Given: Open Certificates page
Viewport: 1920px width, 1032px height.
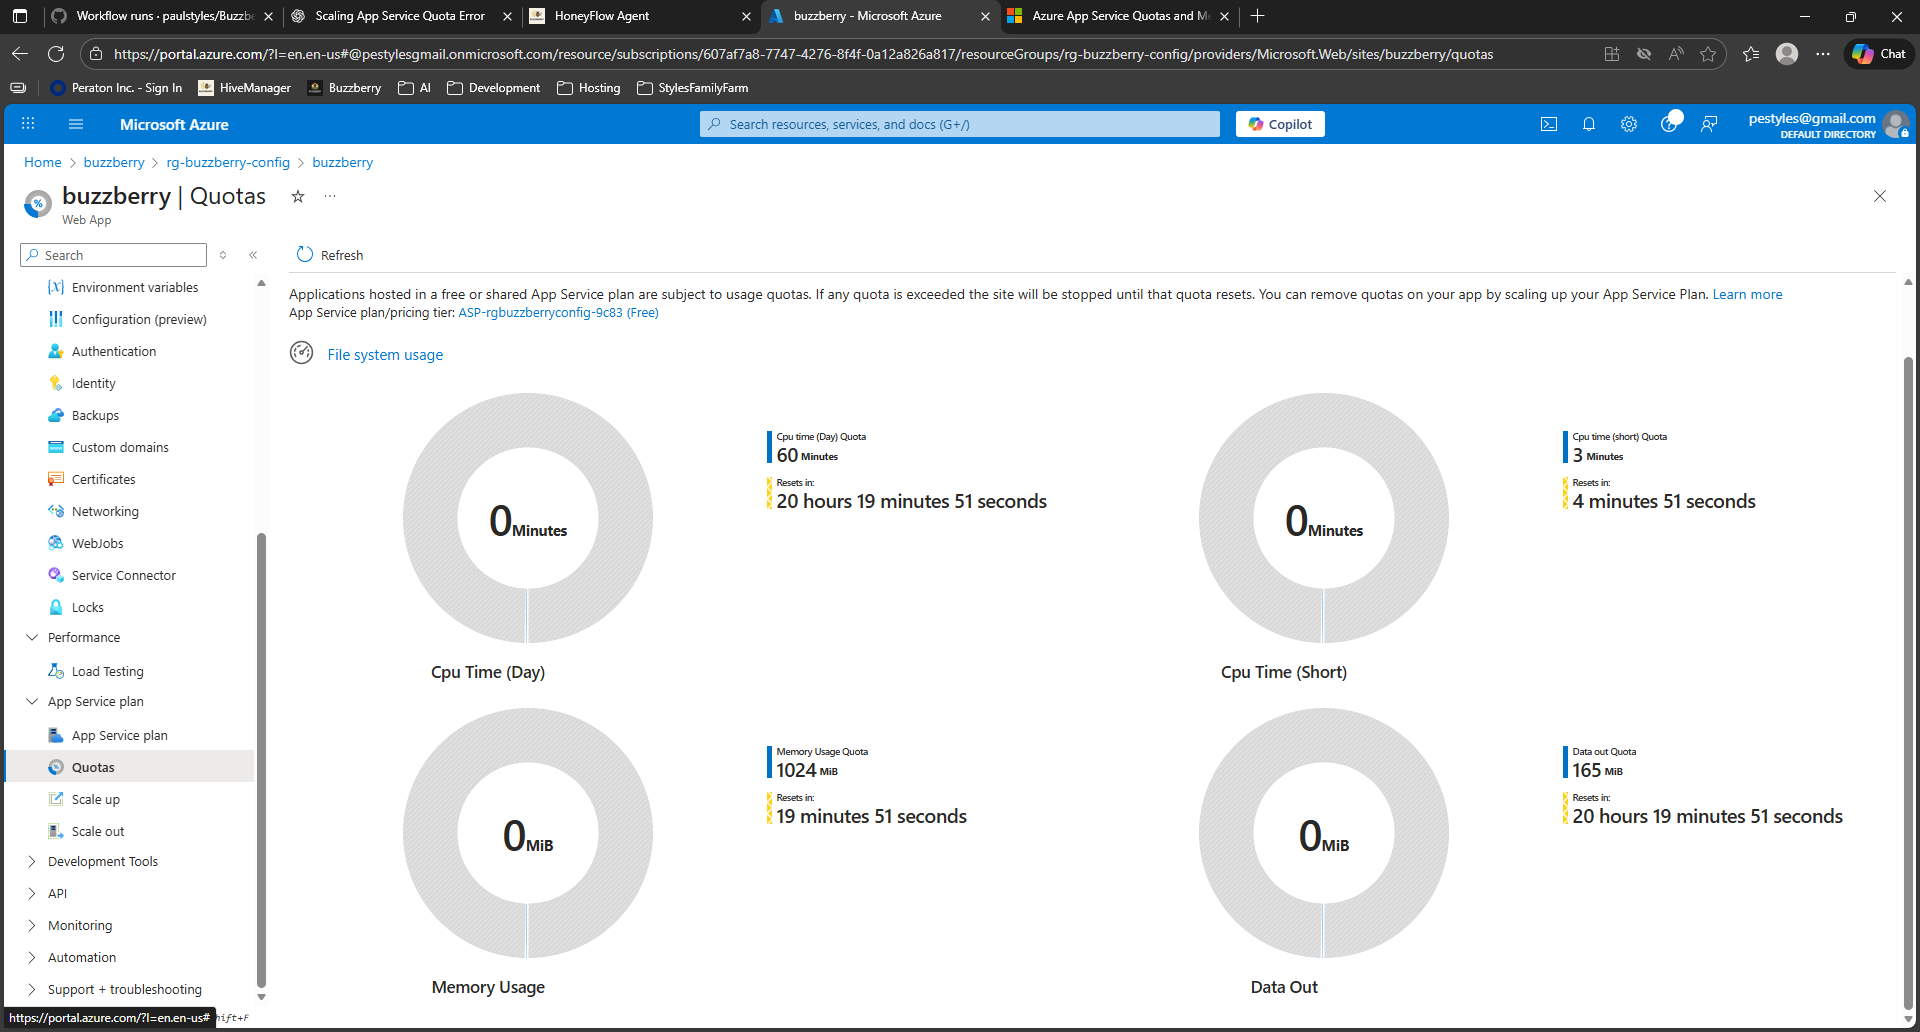Looking at the screenshot, I should [x=103, y=479].
